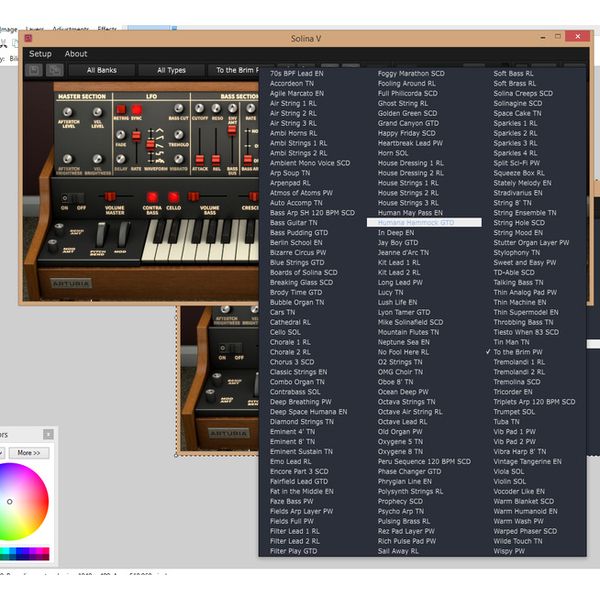This screenshot has height=600, width=600.
Task: Toggle the LFO Retrig button
Action: [x=121, y=109]
